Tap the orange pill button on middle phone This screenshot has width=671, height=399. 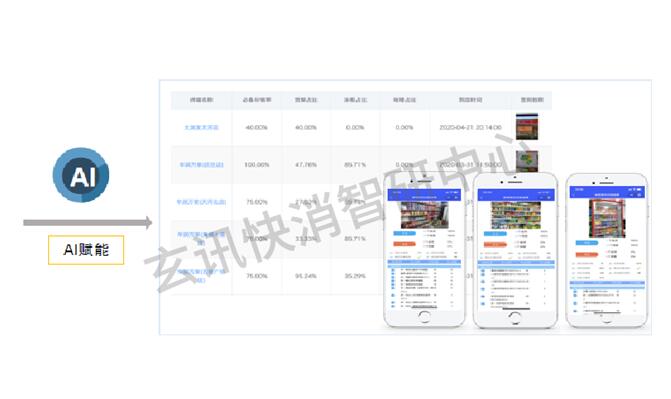coord(495,245)
